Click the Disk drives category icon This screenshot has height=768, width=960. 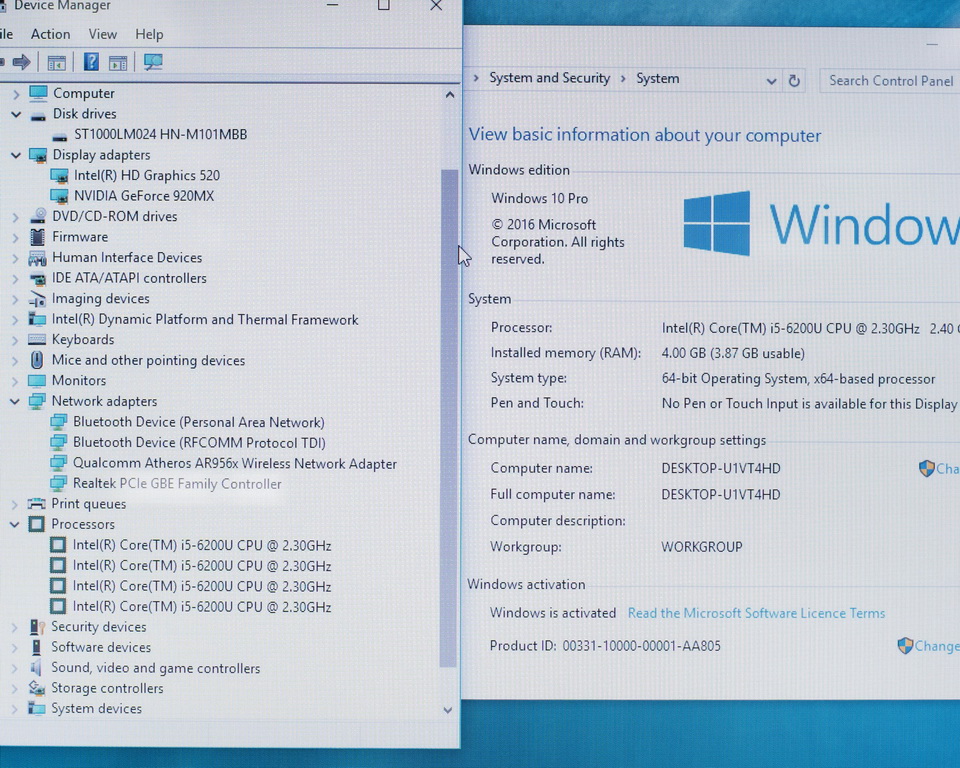tap(38, 115)
